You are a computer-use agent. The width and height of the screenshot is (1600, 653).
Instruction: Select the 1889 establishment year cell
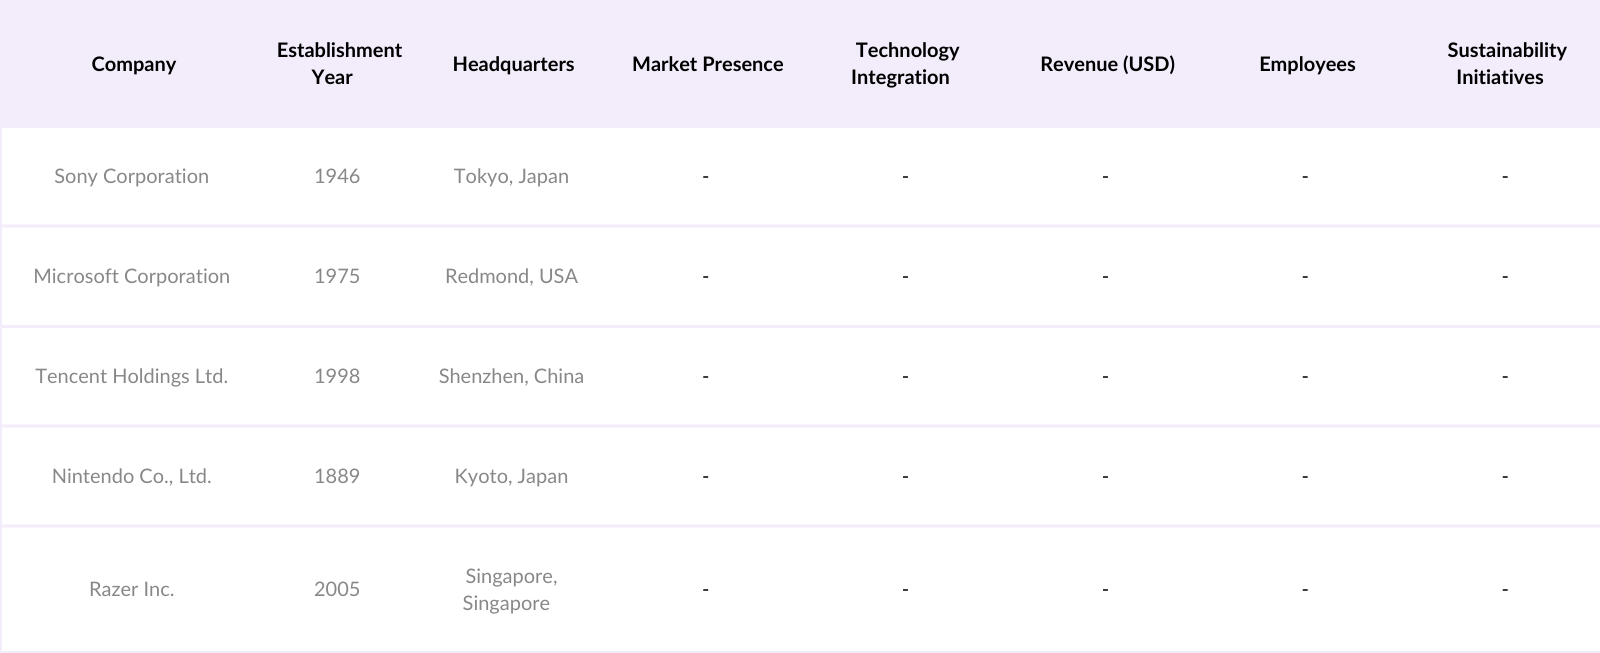(x=337, y=476)
